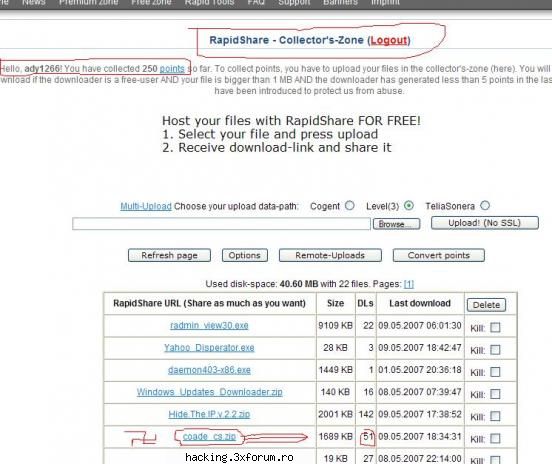The height and width of the screenshot is (464, 552).
Task: Click the Upload! (No SSL) button
Action: pos(485,223)
